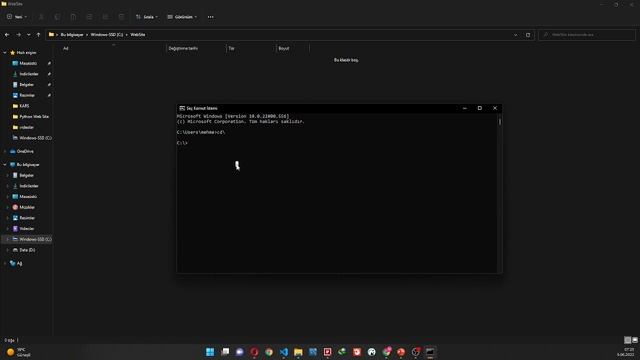Image resolution: width=640 pixels, height=360 pixels.
Task: Collapse the Bu bilgisayar tree node
Action: (x=5, y=164)
